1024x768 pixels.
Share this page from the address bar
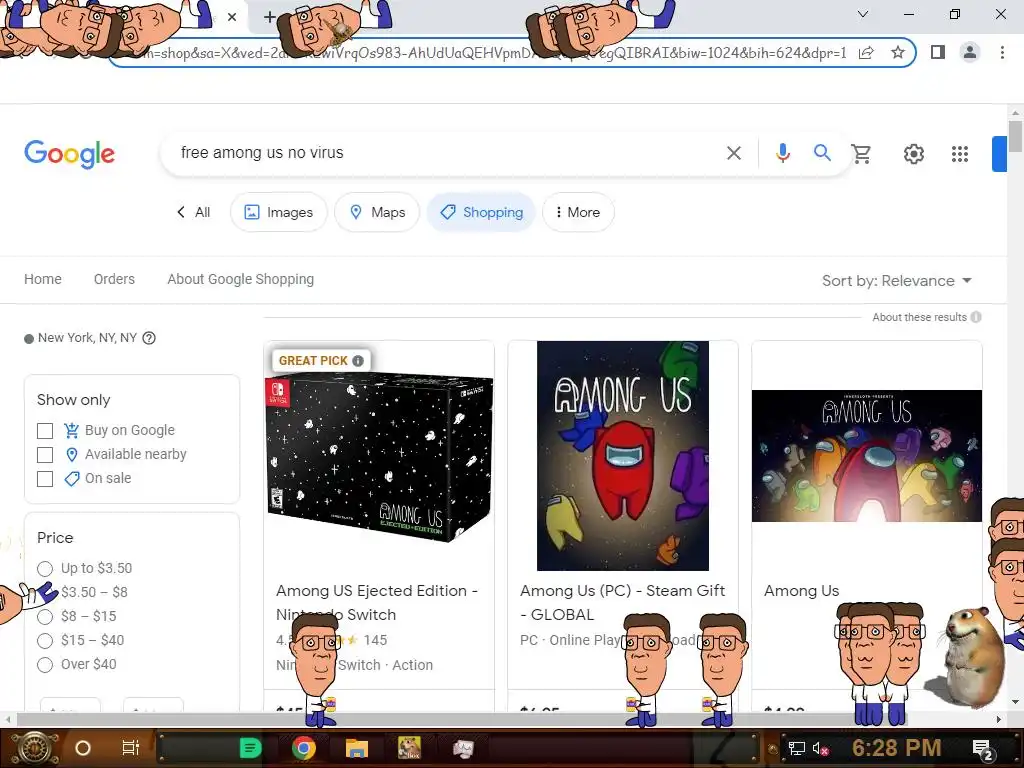click(x=866, y=53)
